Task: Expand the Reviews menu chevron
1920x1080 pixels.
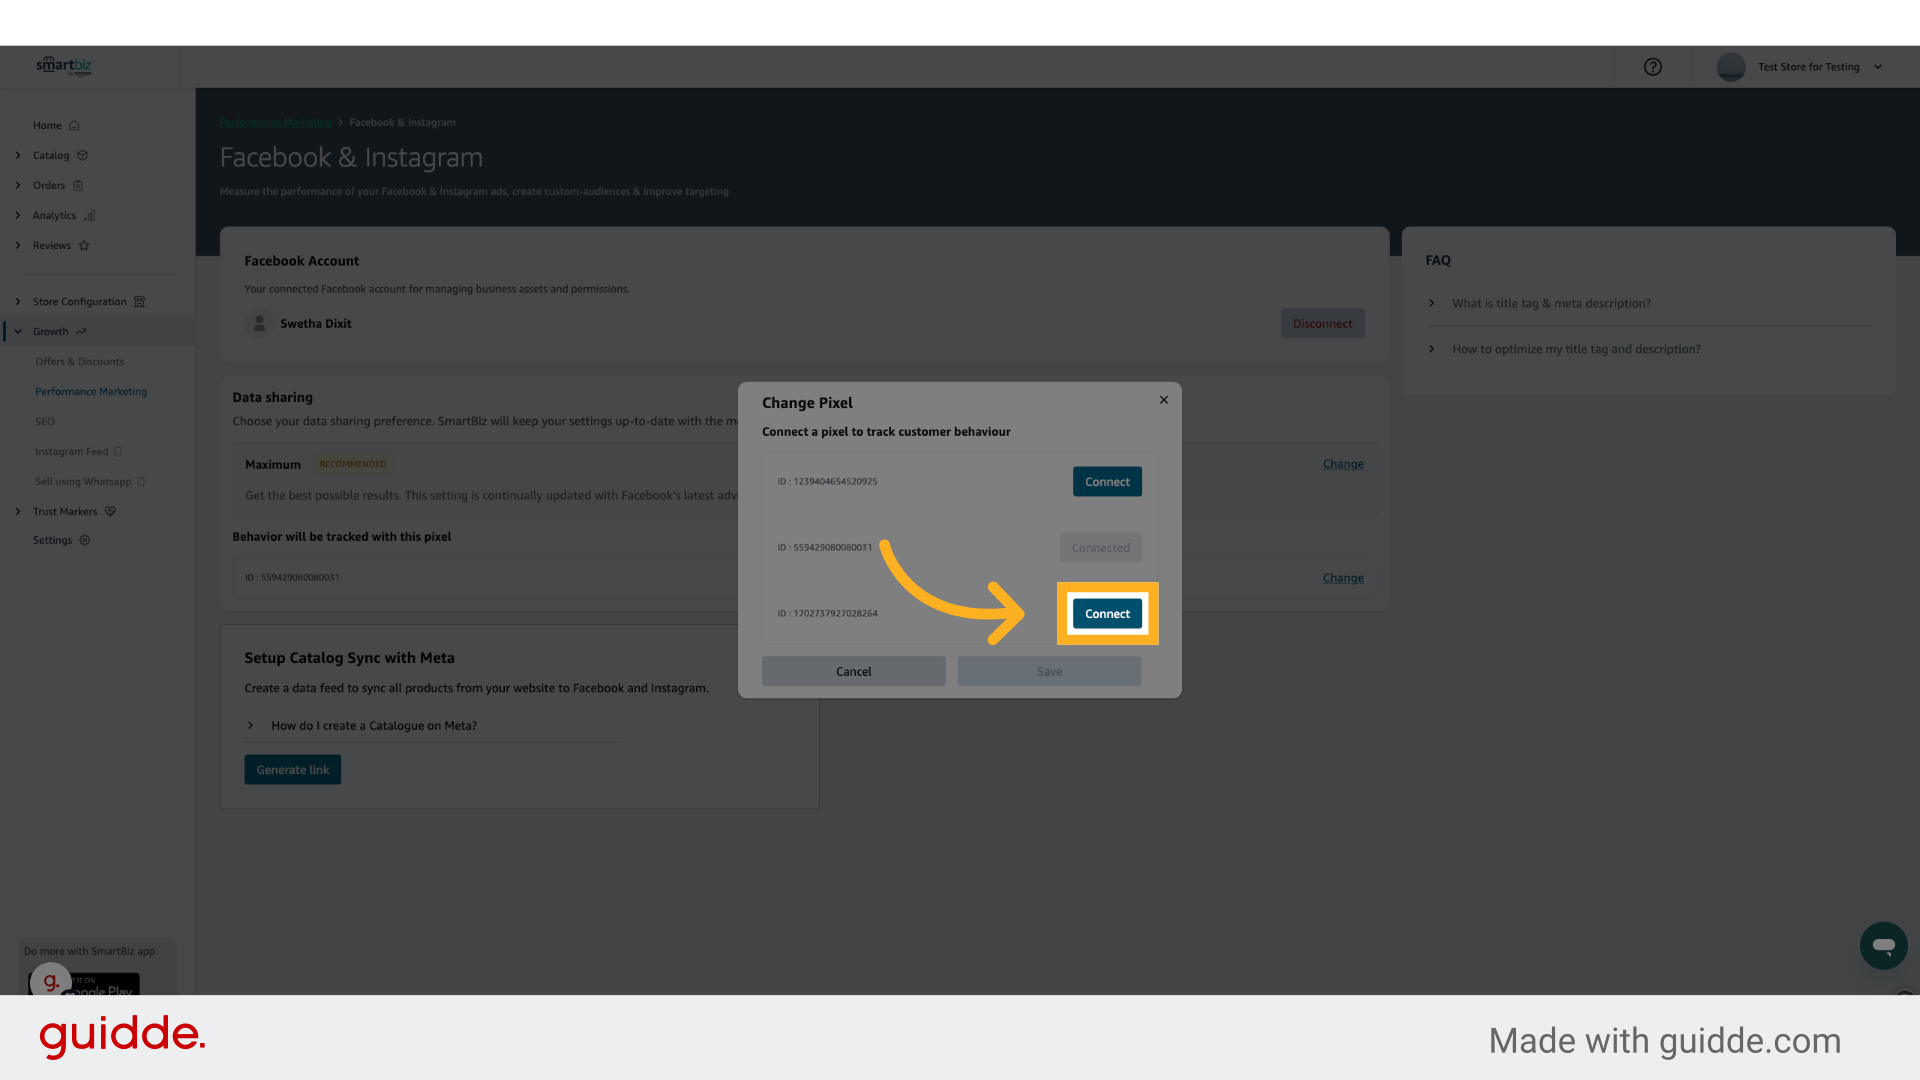Action: 18,246
